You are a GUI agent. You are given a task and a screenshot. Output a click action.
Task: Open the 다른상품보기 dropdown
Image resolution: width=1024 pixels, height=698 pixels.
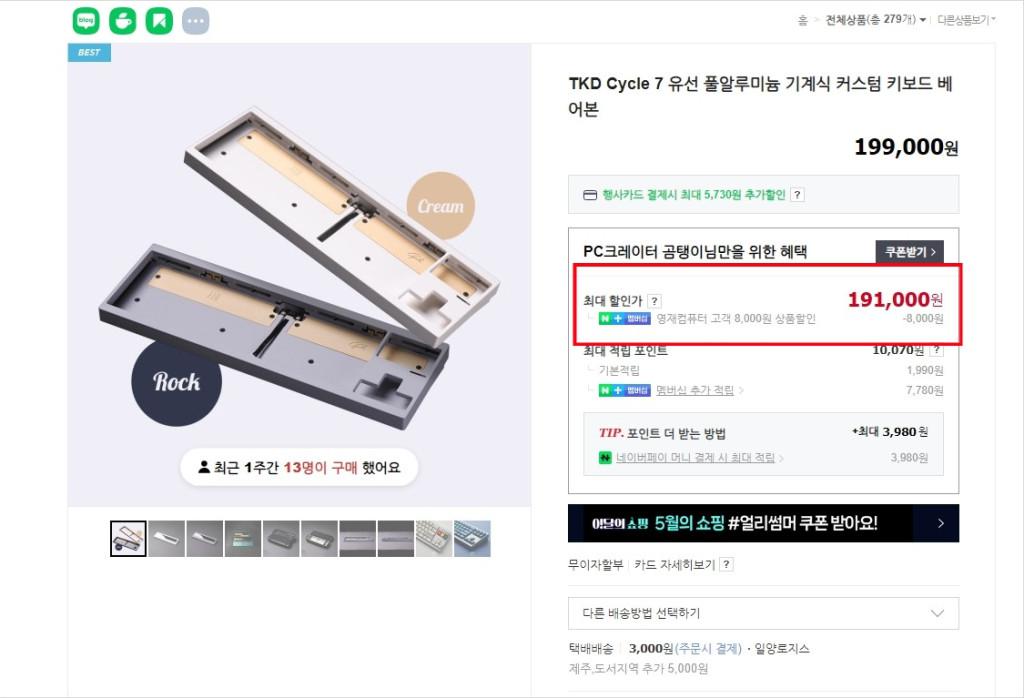pos(966,20)
